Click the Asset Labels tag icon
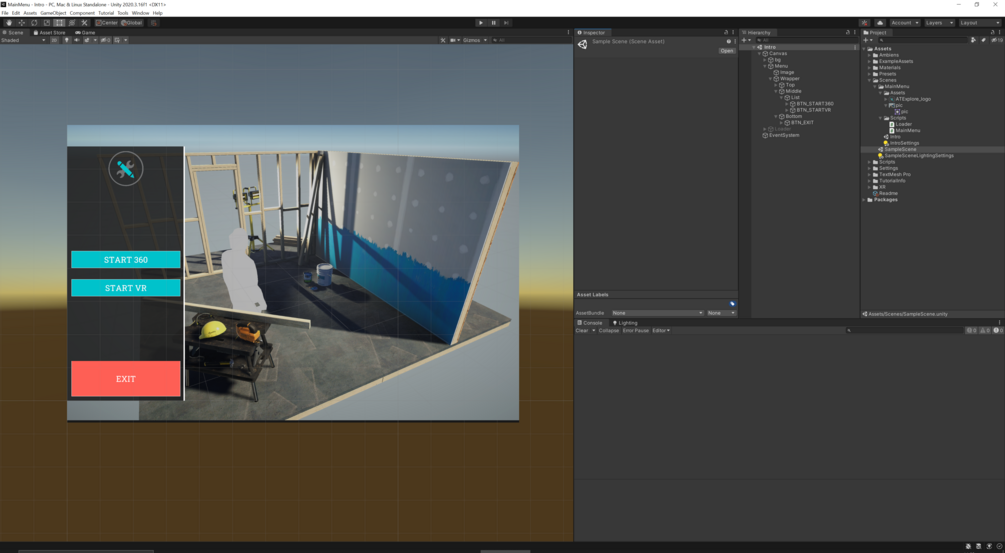The width and height of the screenshot is (1005, 553). point(732,304)
